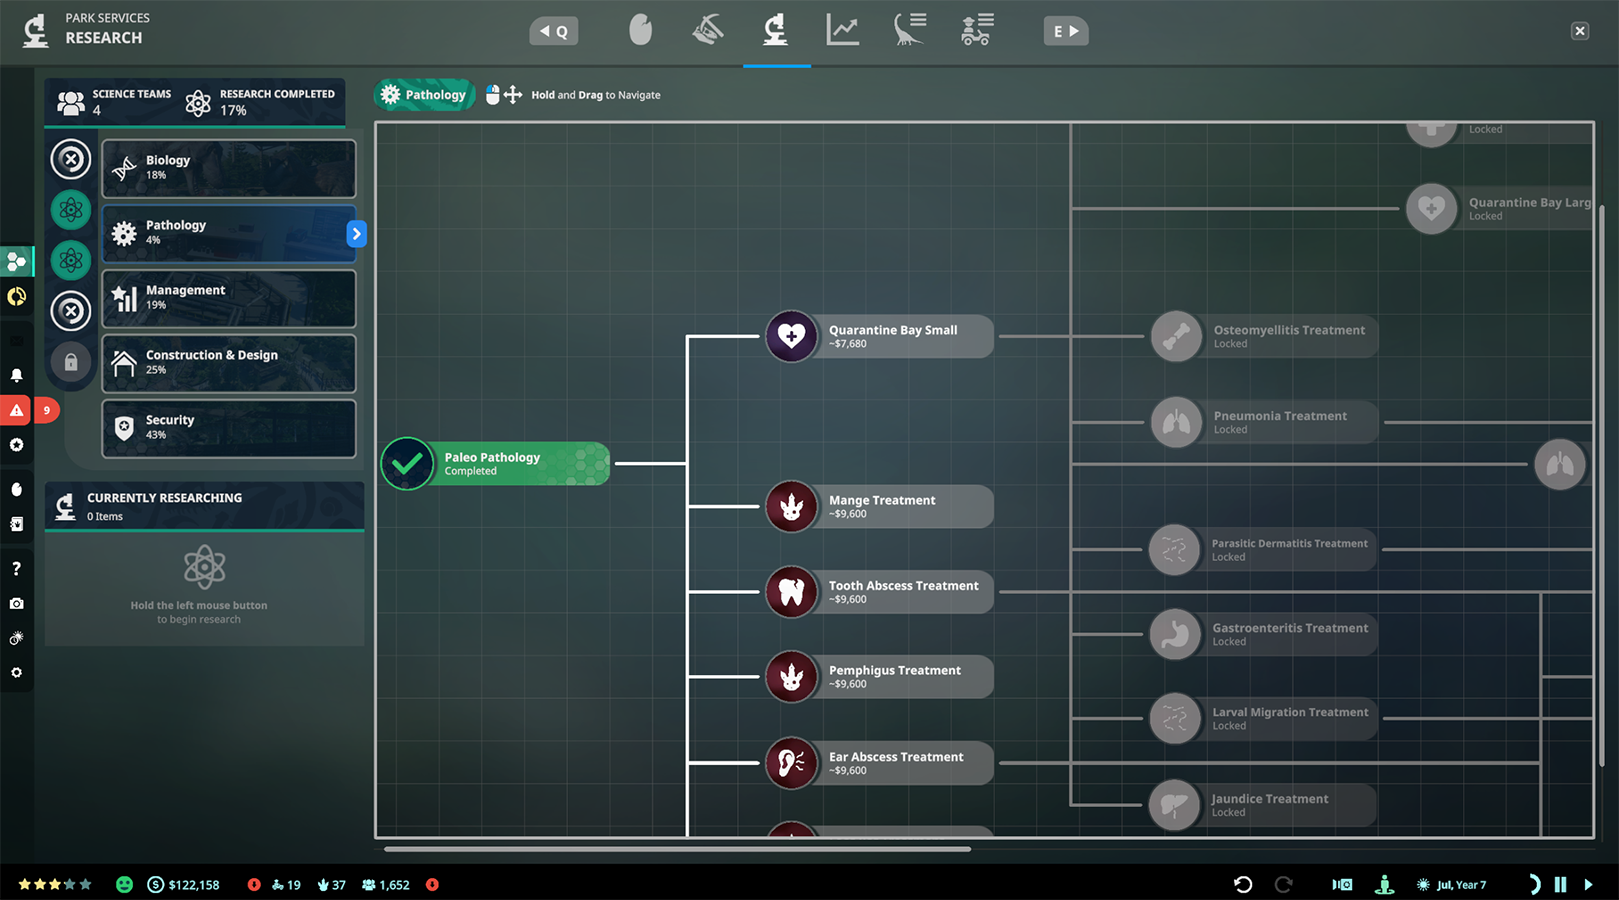Viewport: 1619px width, 900px height.
Task: Open the egg hatchery icon in top bar
Action: tap(640, 30)
